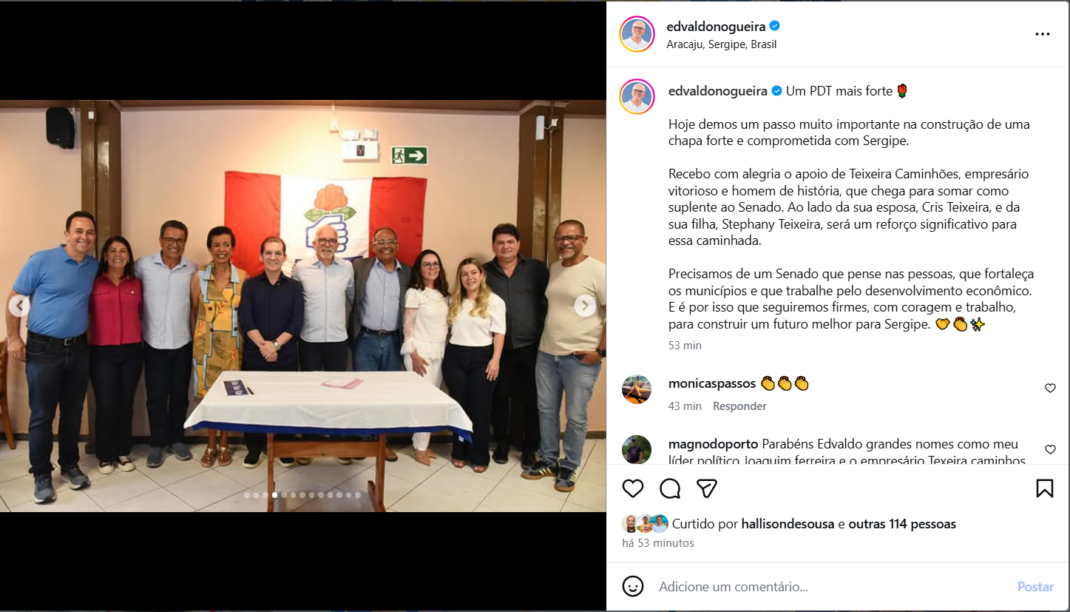Save the post with the bookmark icon

point(1044,488)
